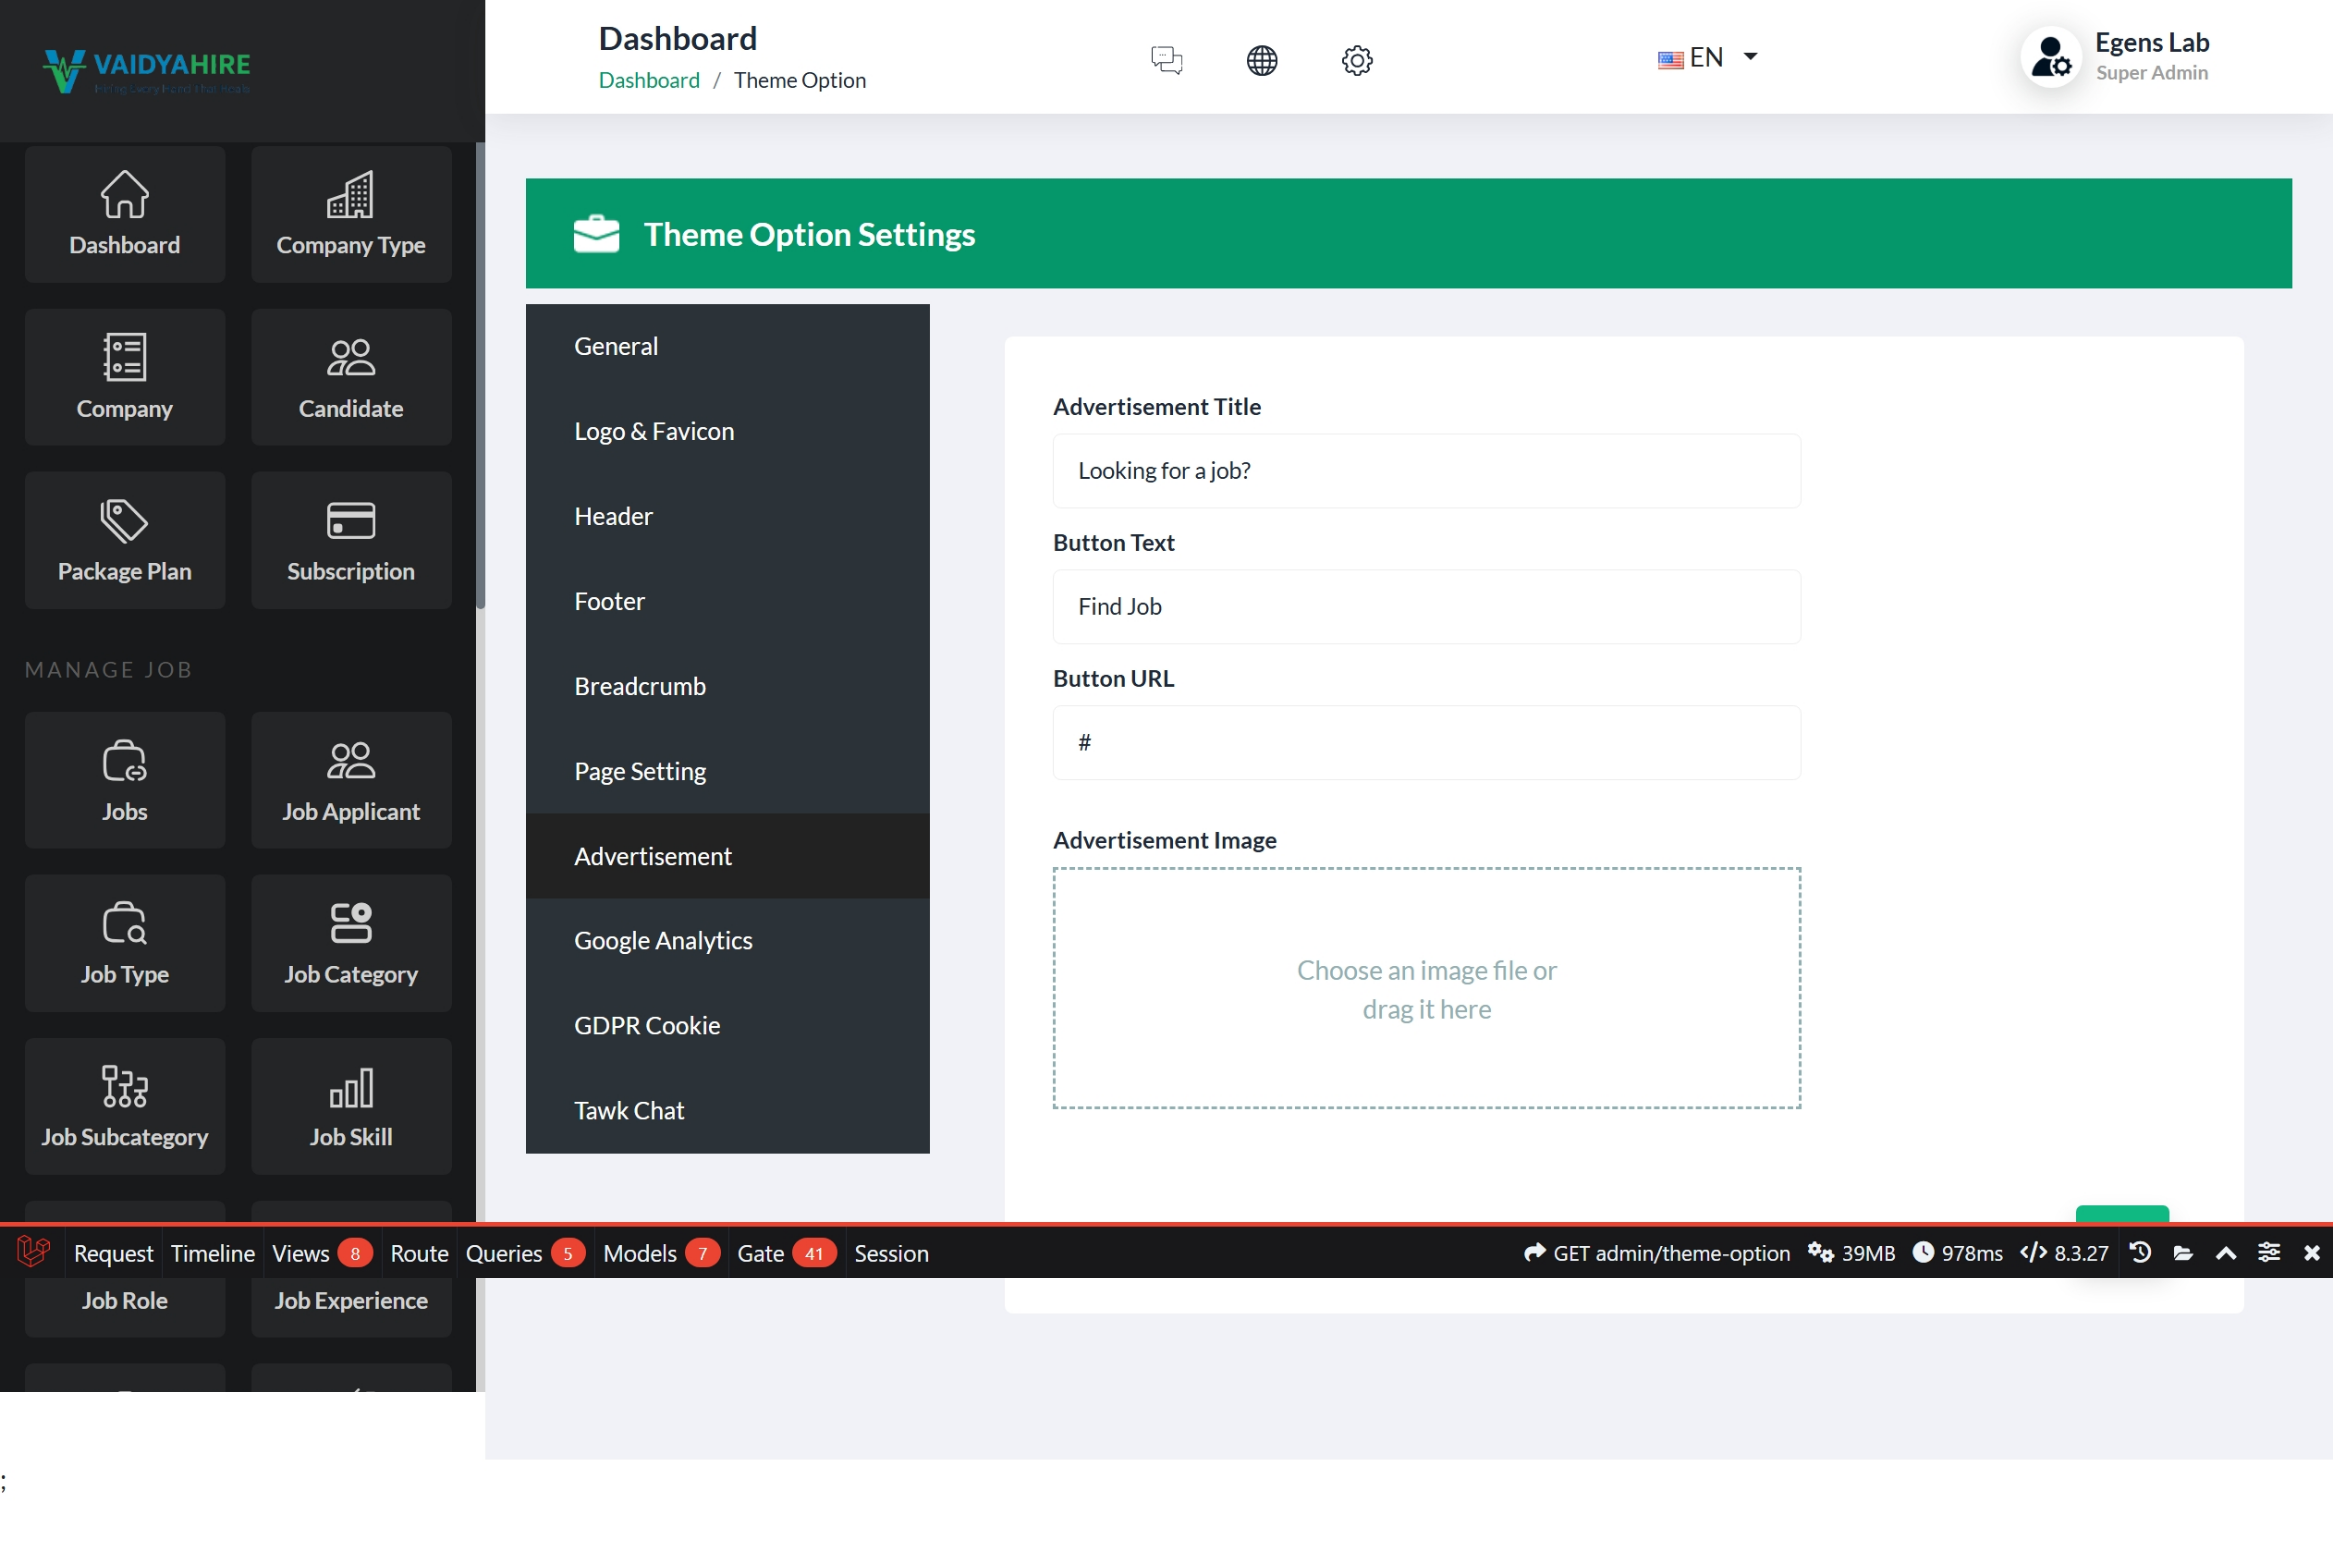Select the Logo & Favicon tab
The height and width of the screenshot is (1548, 2333).
pyautogui.click(x=654, y=431)
